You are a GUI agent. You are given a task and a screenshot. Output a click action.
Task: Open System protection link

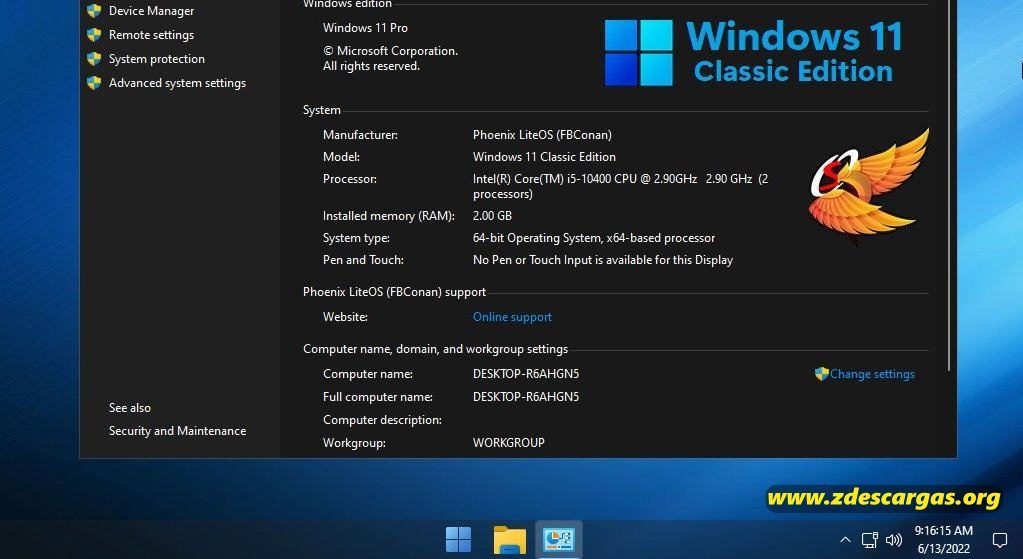pyautogui.click(x=157, y=59)
